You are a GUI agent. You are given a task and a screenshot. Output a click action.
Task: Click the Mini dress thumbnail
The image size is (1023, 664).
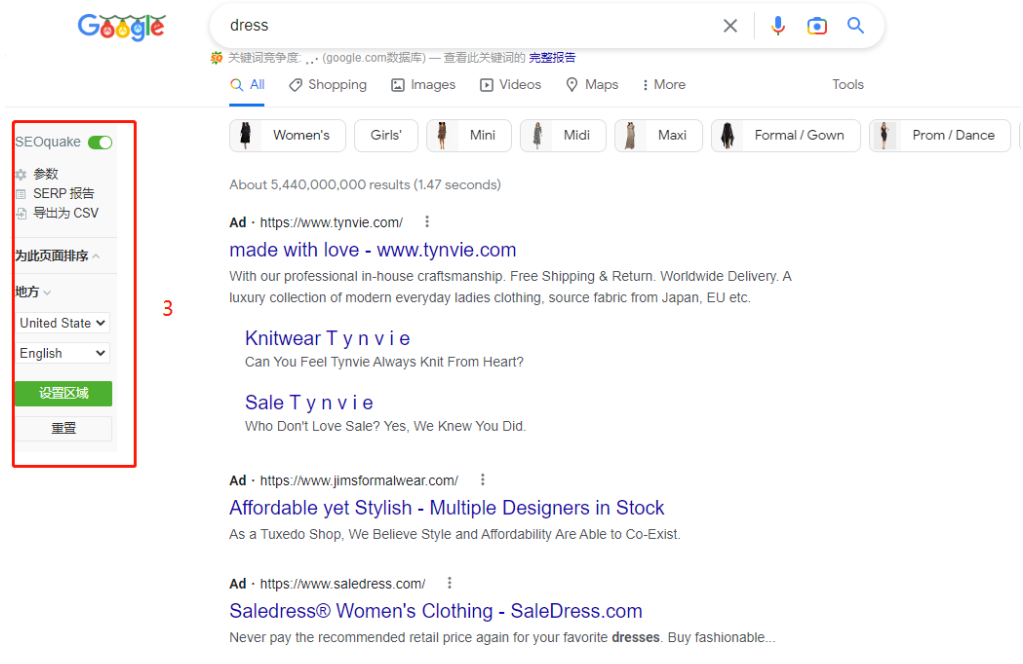(x=442, y=136)
